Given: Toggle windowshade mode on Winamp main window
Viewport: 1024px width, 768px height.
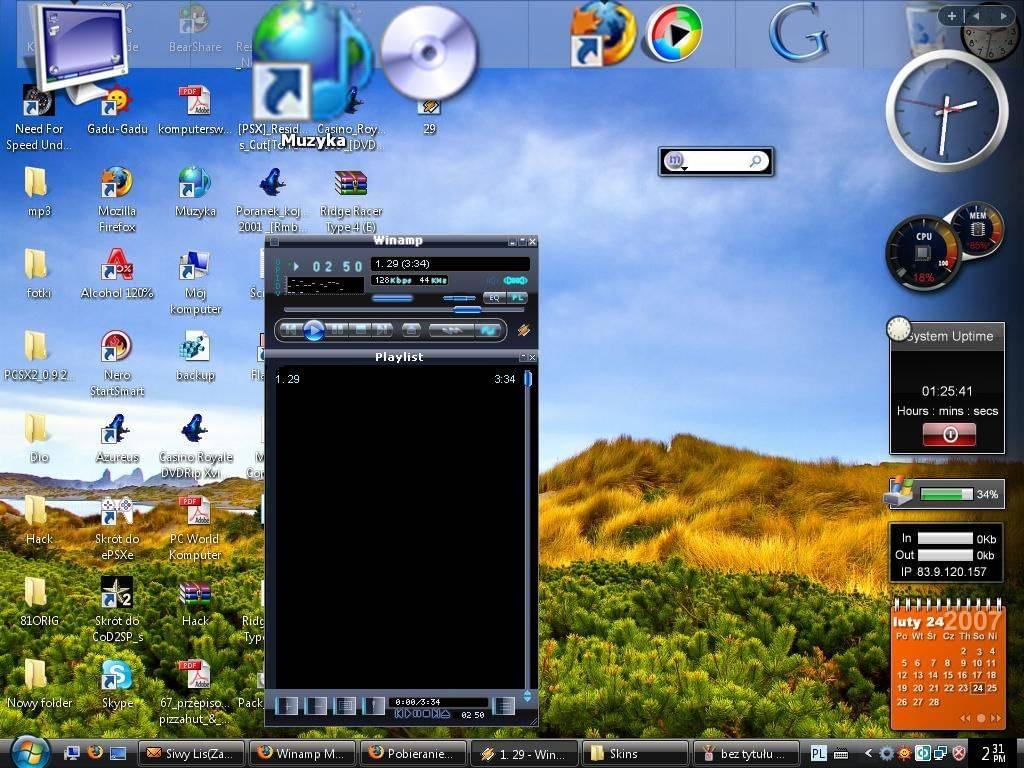Looking at the screenshot, I should [x=522, y=242].
